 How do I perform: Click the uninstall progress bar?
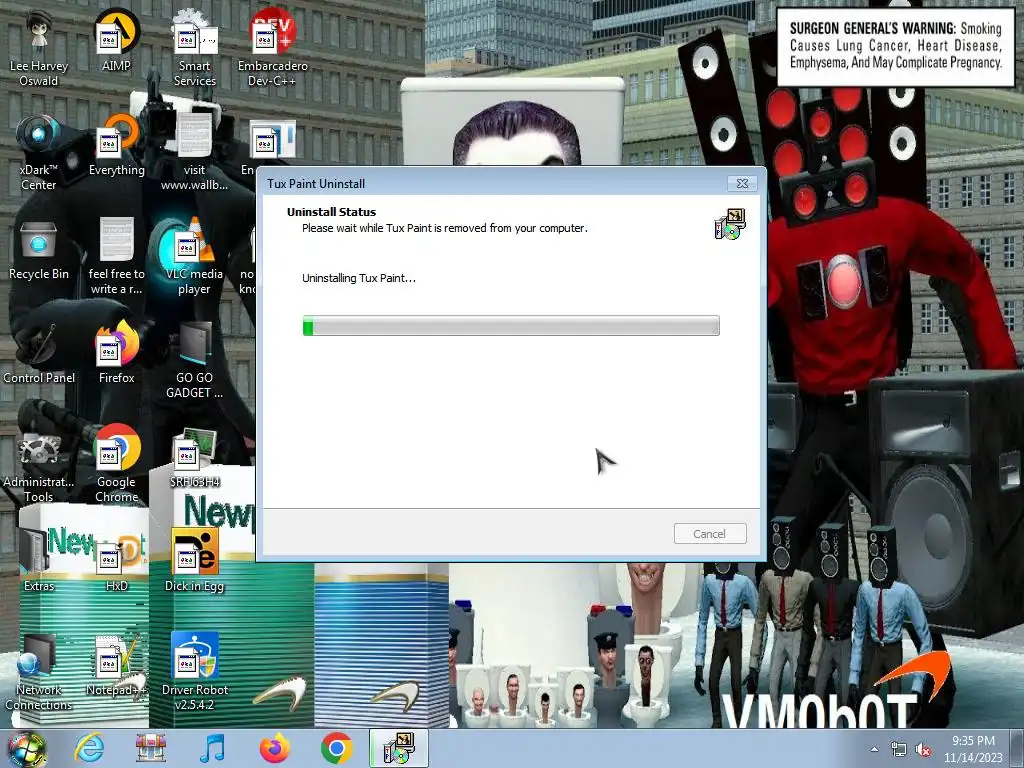pos(511,325)
